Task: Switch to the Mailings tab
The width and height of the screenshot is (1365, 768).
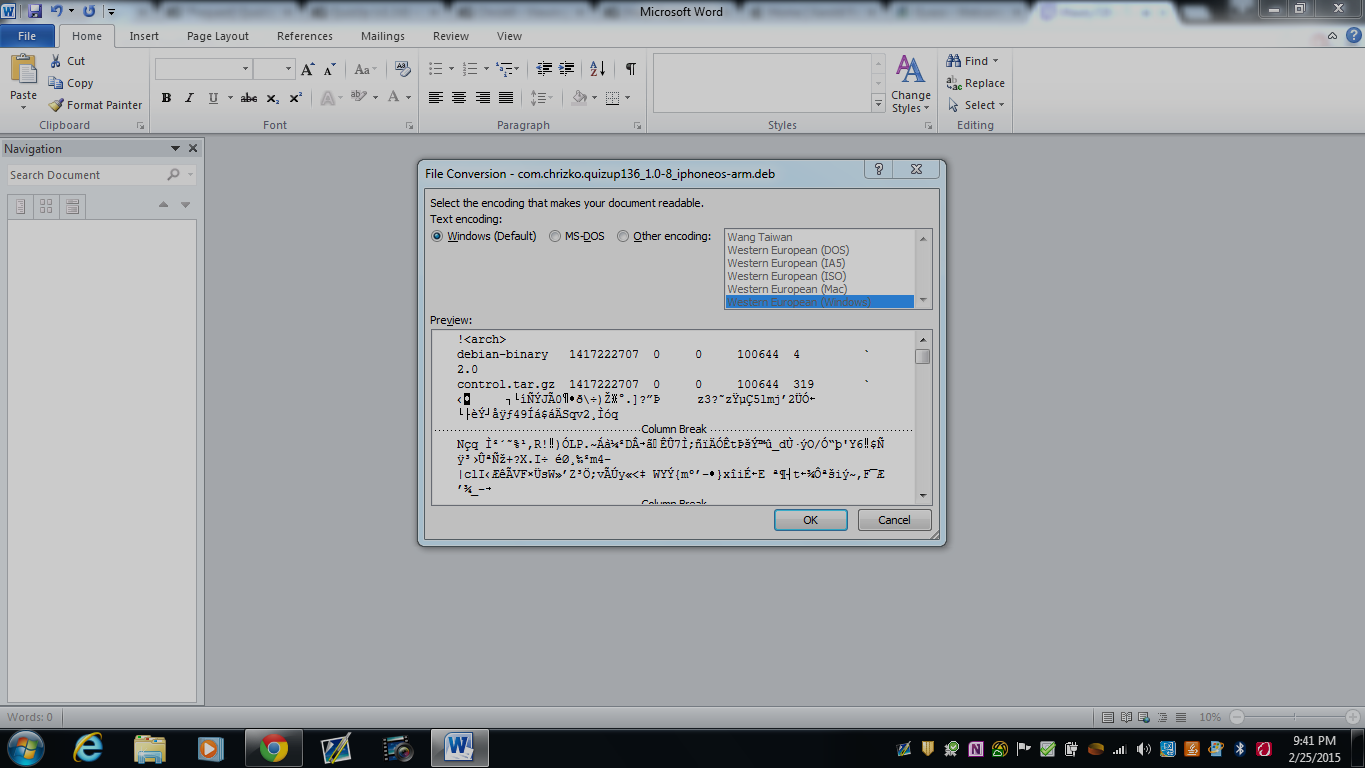Action: [x=383, y=36]
